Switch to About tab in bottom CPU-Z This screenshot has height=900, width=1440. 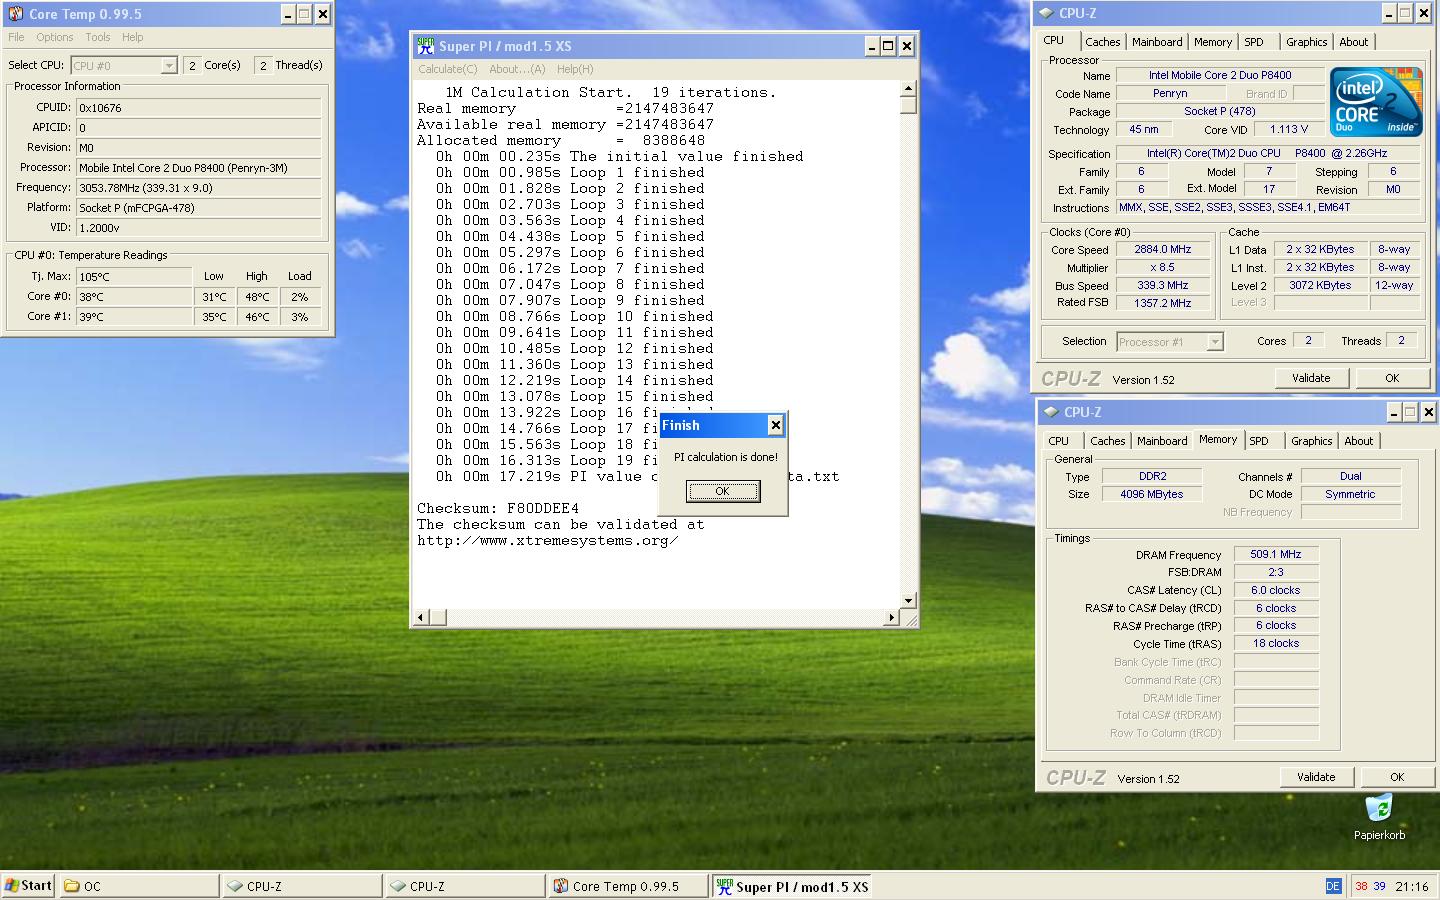tap(1359, 441)
